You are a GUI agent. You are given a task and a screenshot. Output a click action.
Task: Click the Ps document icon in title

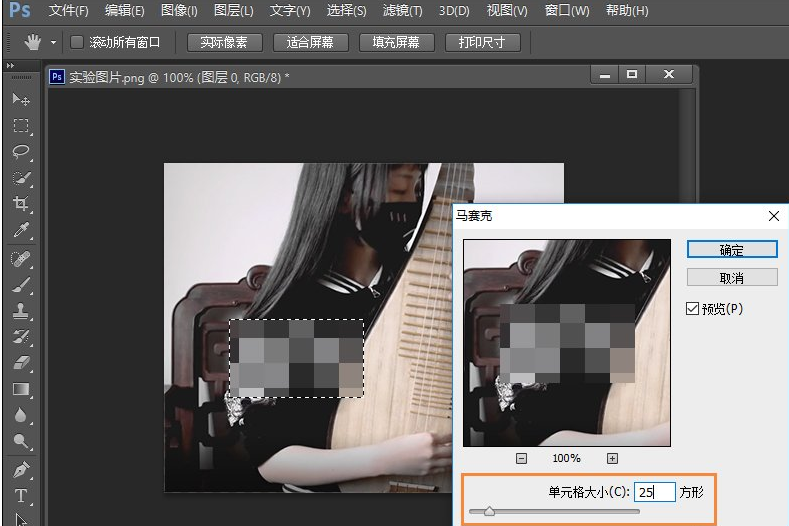(57, 77)
